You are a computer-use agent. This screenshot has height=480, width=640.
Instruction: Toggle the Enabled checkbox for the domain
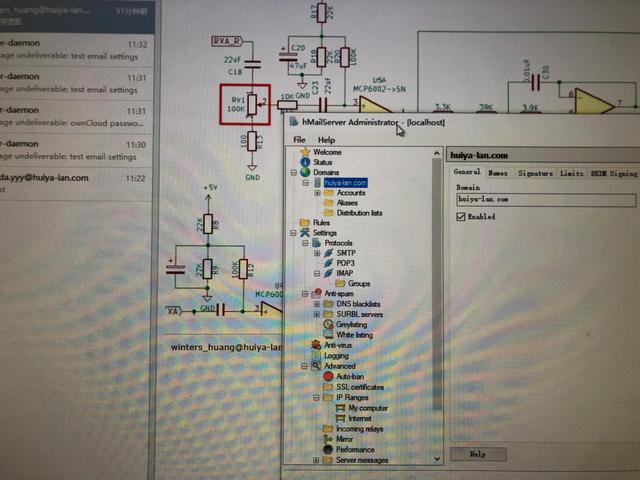pyautogui.click(x=461, y=217)
